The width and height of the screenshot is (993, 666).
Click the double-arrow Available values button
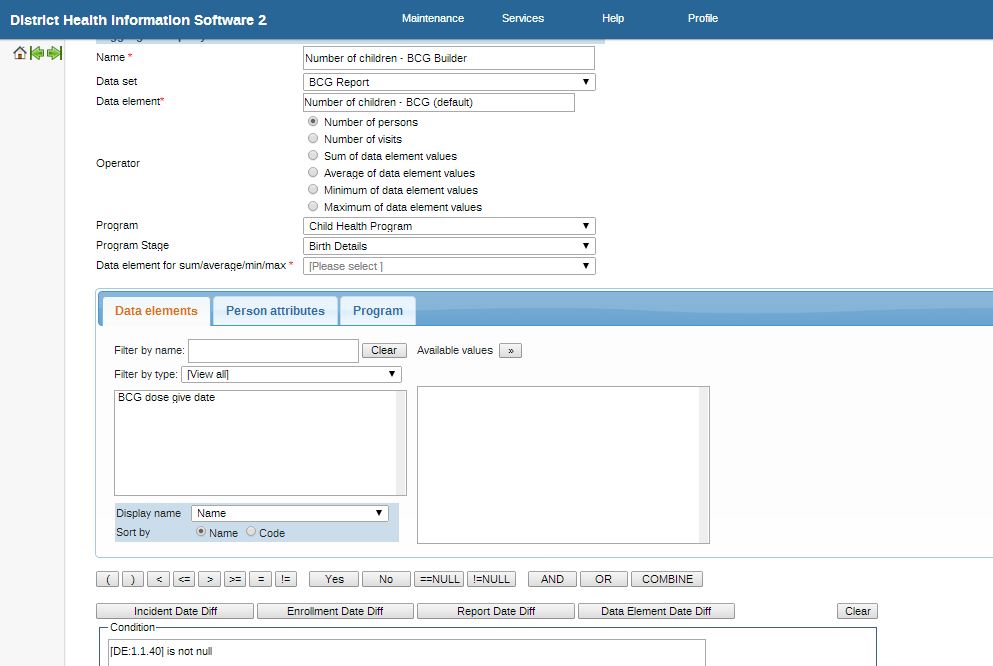click(x=510, y=351)
